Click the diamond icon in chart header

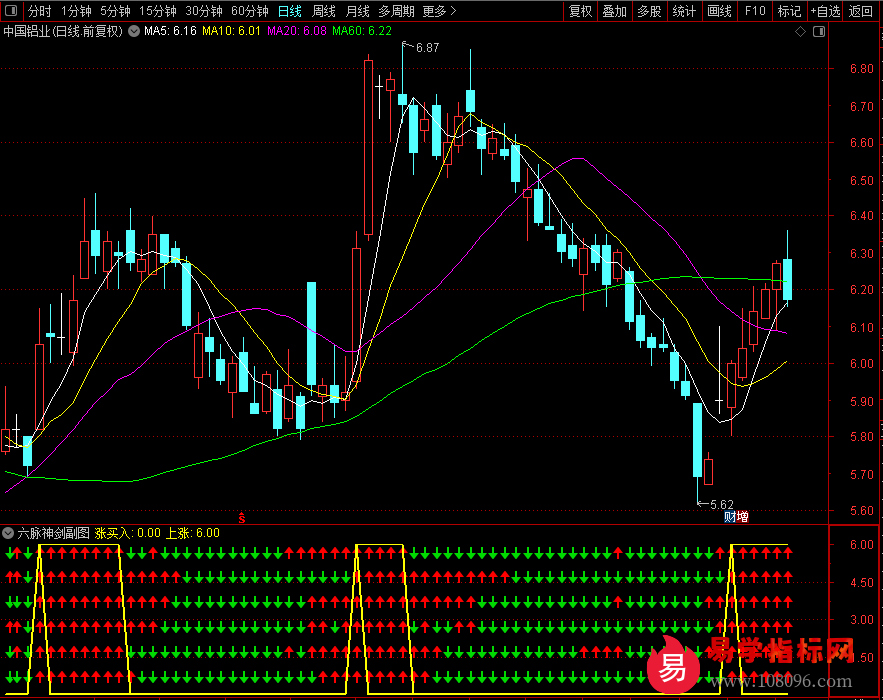tap(800, 32)
